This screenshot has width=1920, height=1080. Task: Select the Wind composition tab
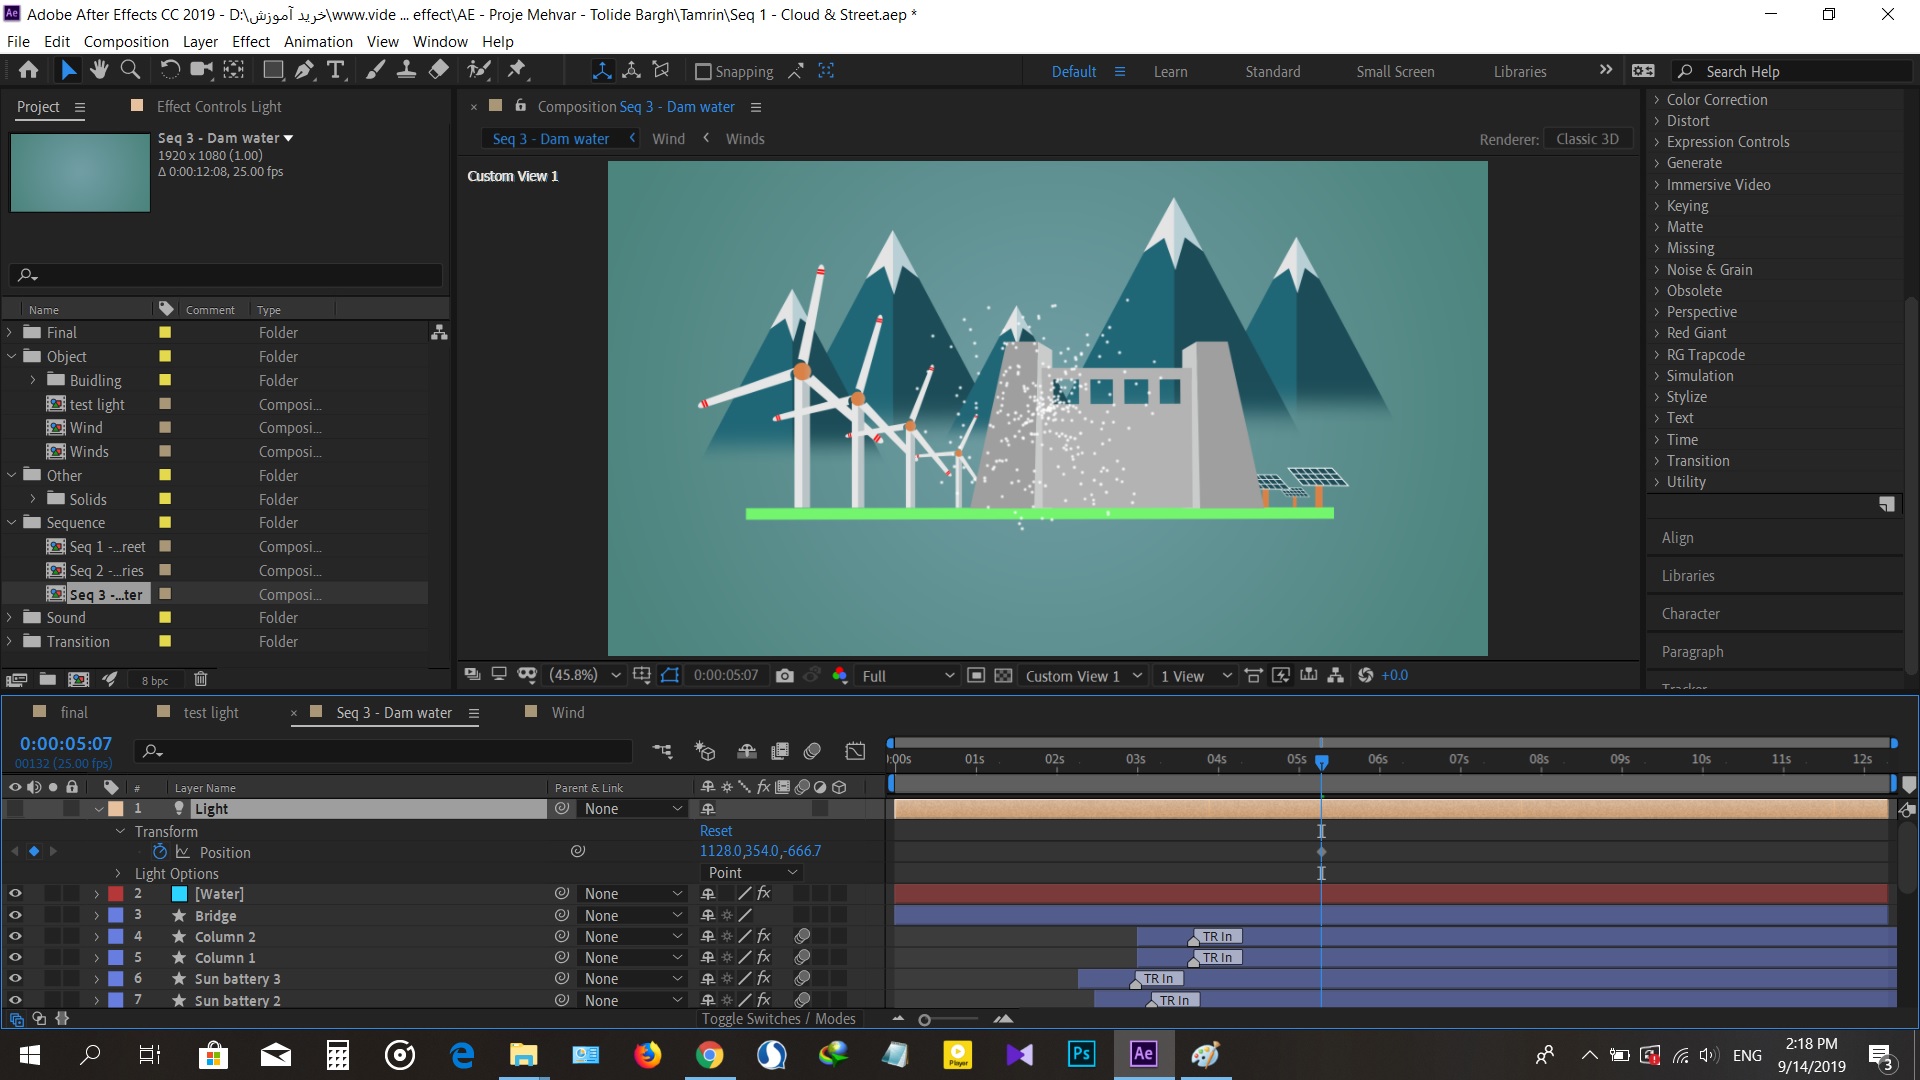click(x=566, y=711)
